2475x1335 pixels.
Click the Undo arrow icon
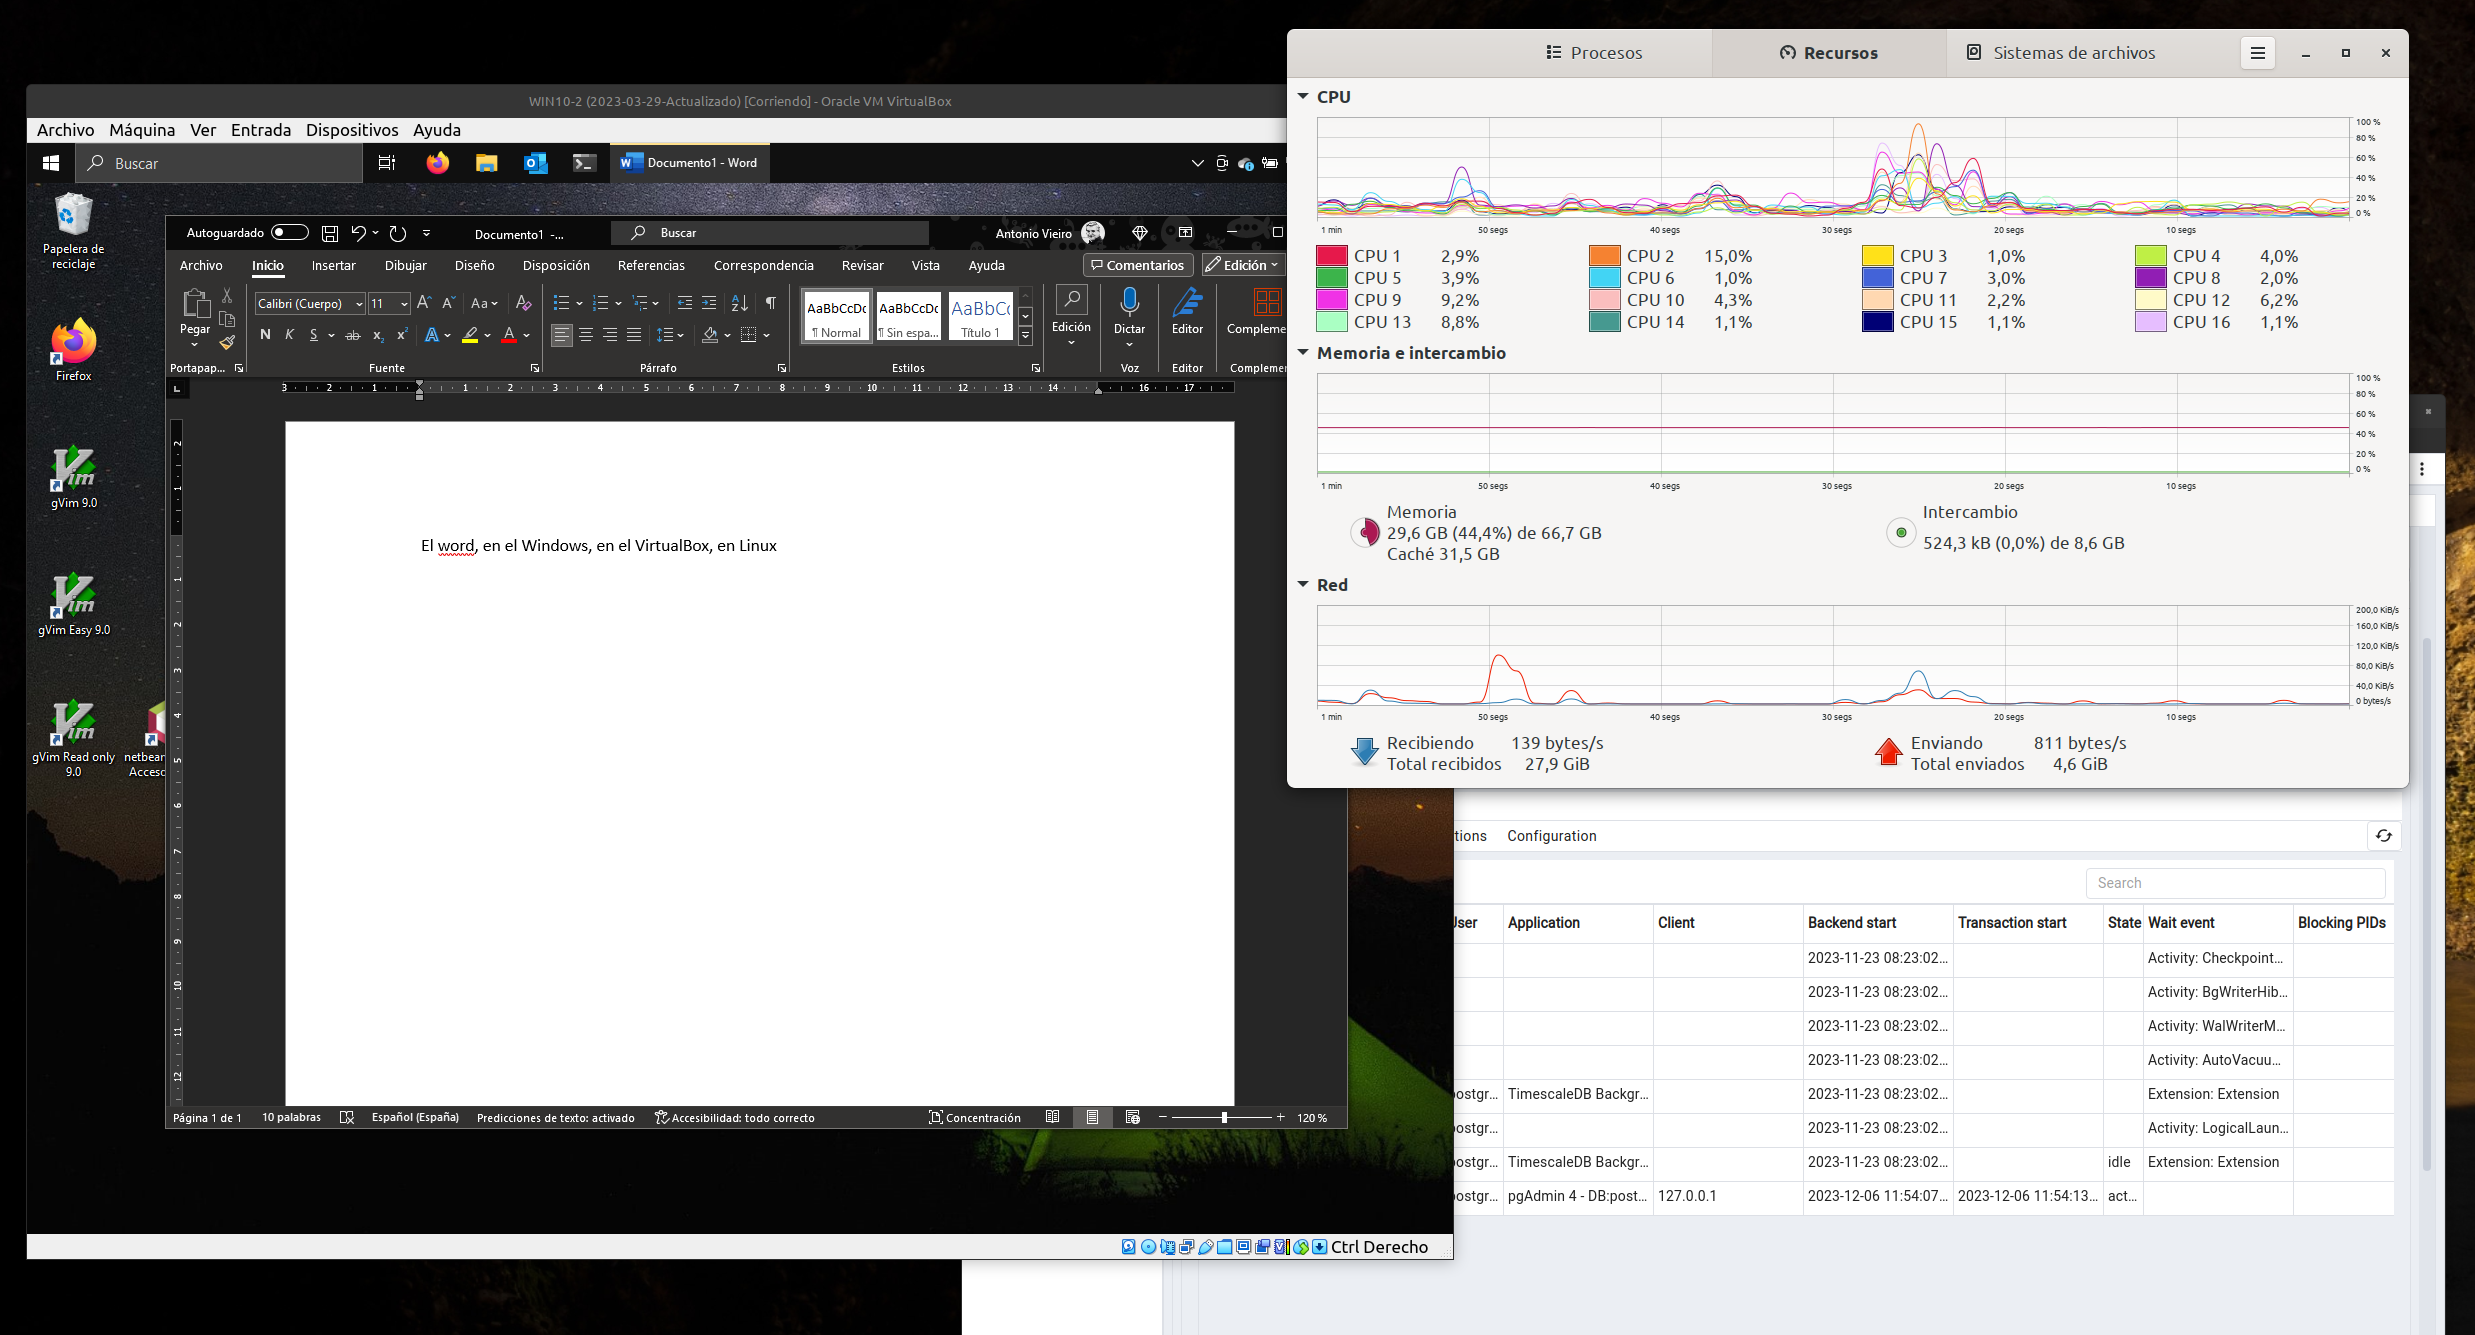tap(358, 233)
